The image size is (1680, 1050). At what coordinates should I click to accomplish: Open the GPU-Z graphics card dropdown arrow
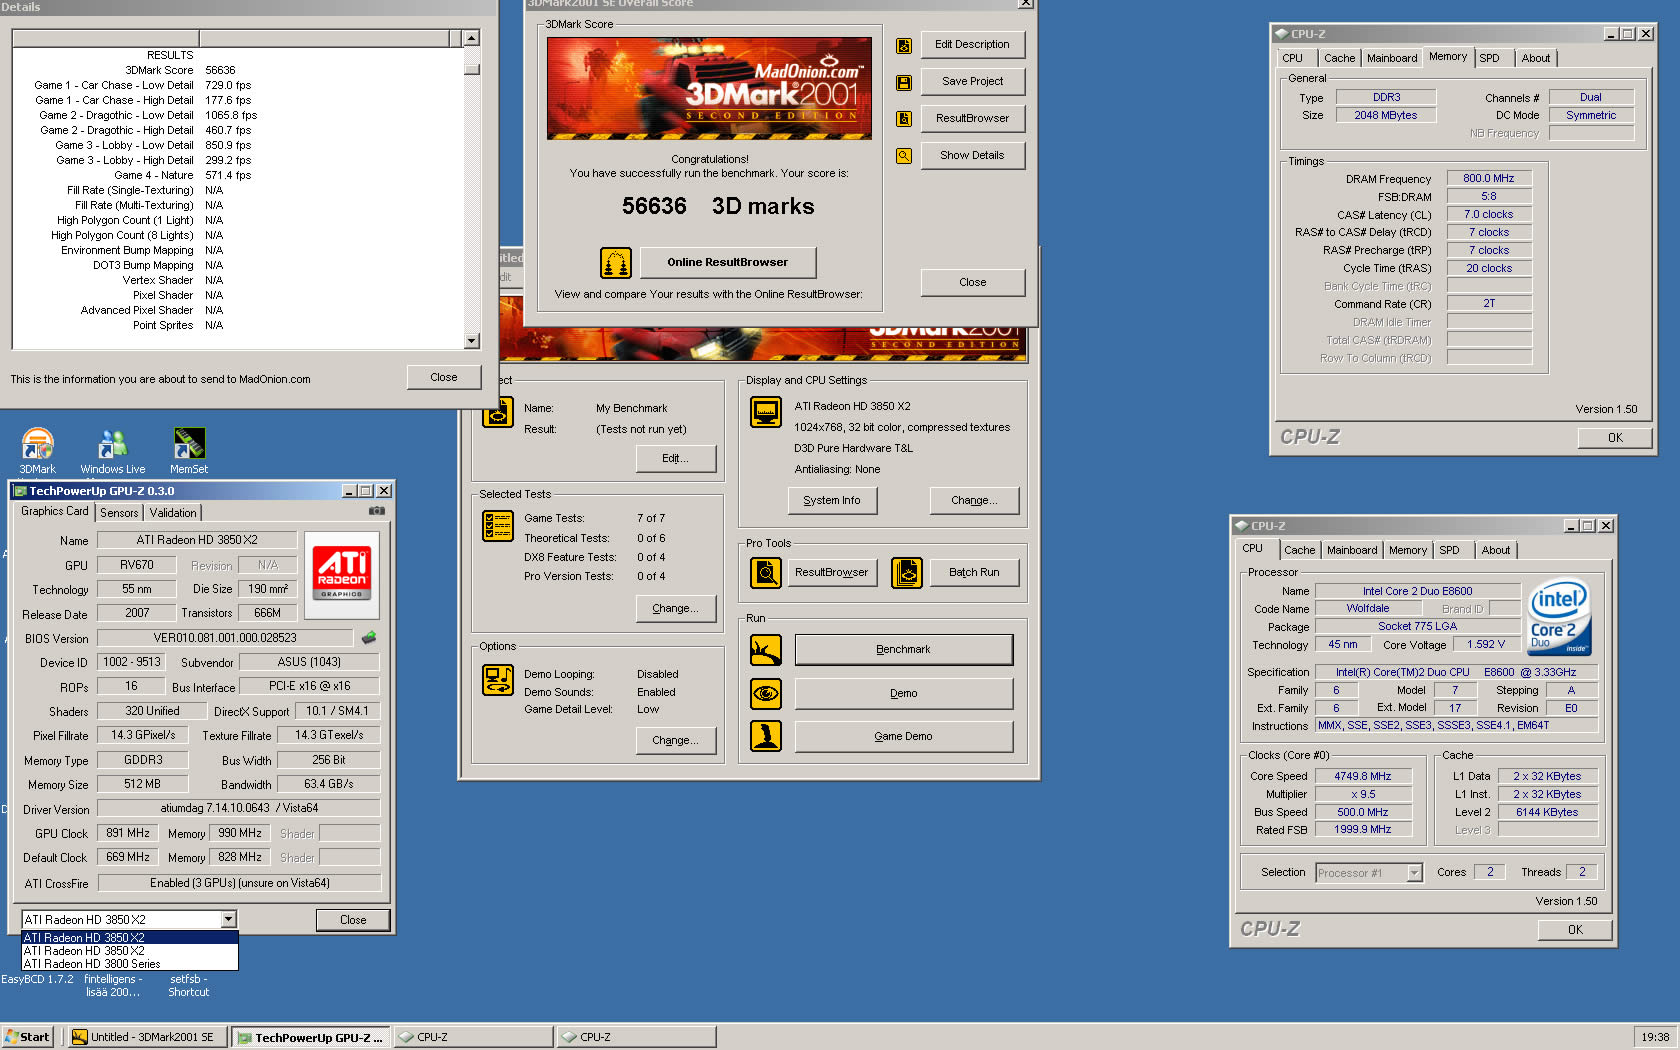click(229, 919)
